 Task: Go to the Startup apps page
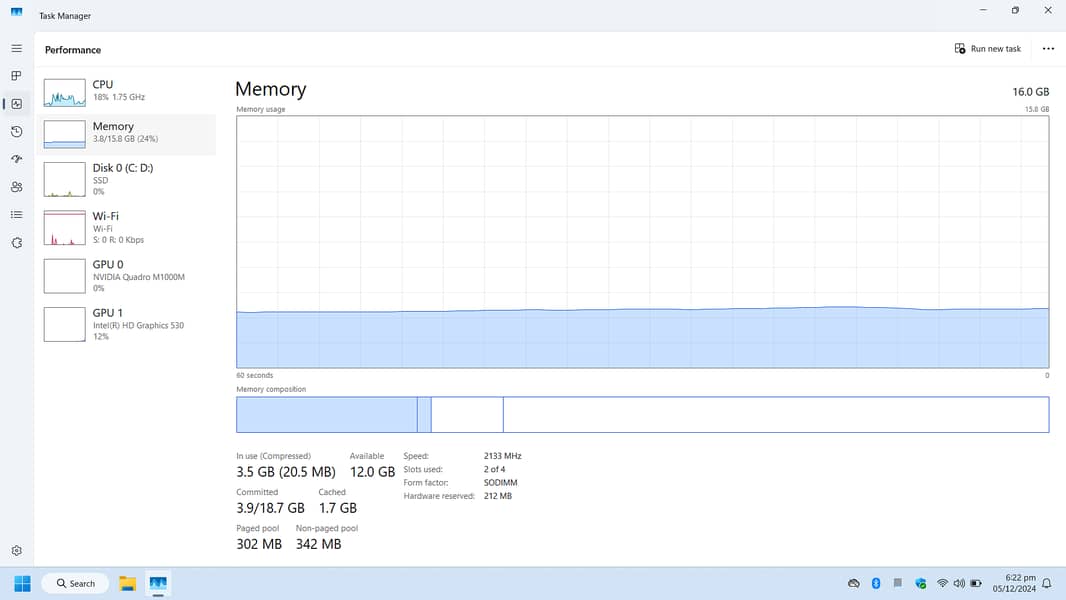pyautogui.click(x=16, y=159)
